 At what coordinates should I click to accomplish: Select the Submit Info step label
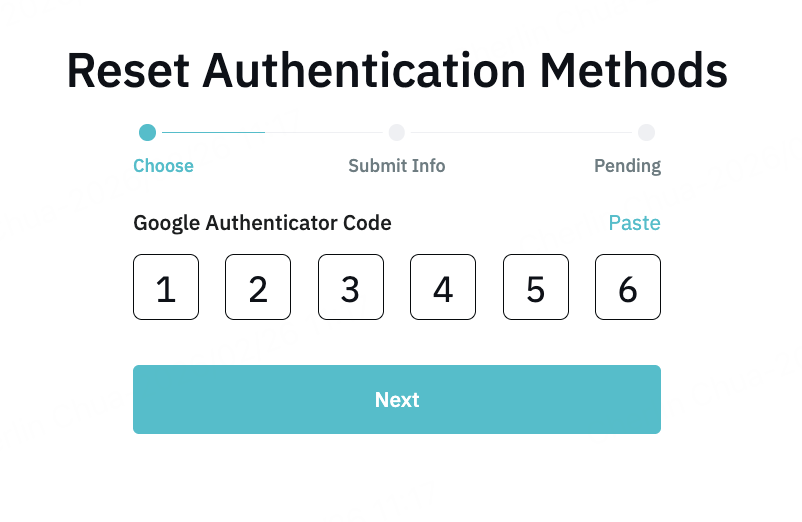click(396, 166)
